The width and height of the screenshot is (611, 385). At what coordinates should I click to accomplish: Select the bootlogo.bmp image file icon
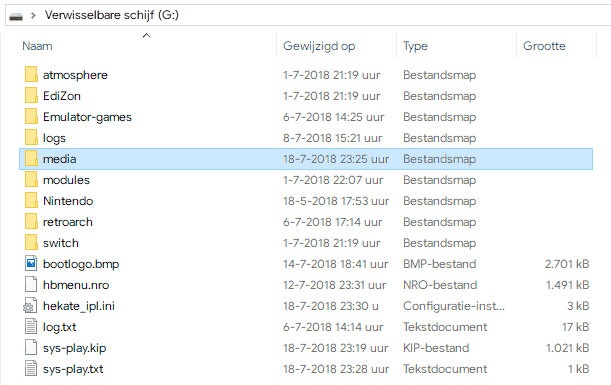tap(31, 263)
